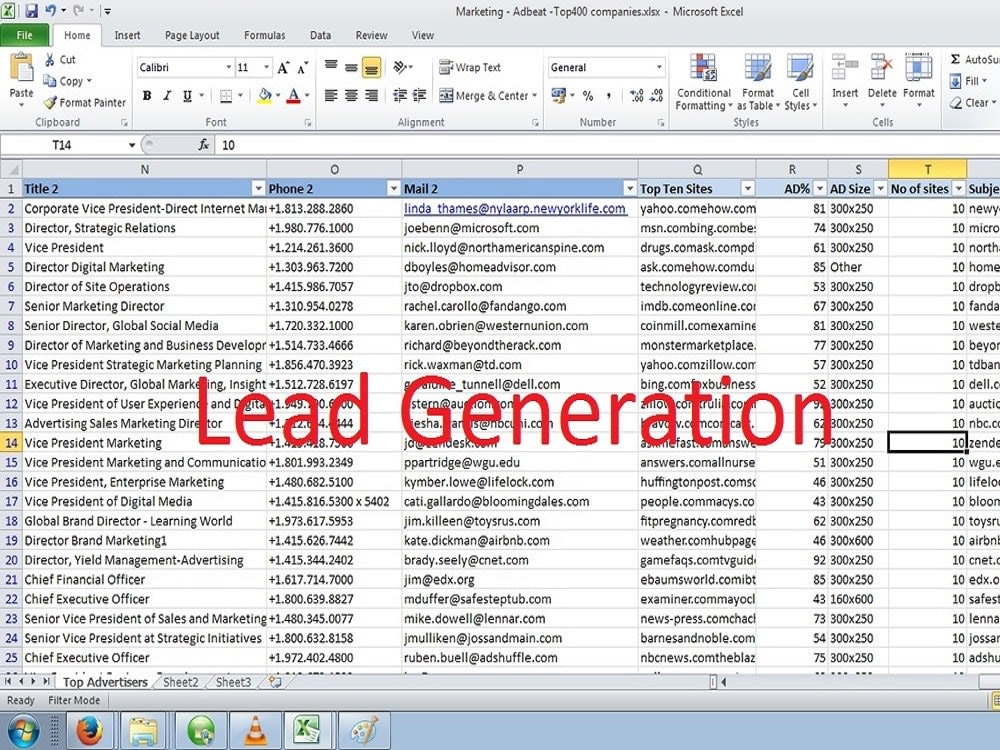The height and width of the screenshot is (750, 1000).
Task: Click the insert new worksheet tab icon
Action: click(x=276, y=682)
